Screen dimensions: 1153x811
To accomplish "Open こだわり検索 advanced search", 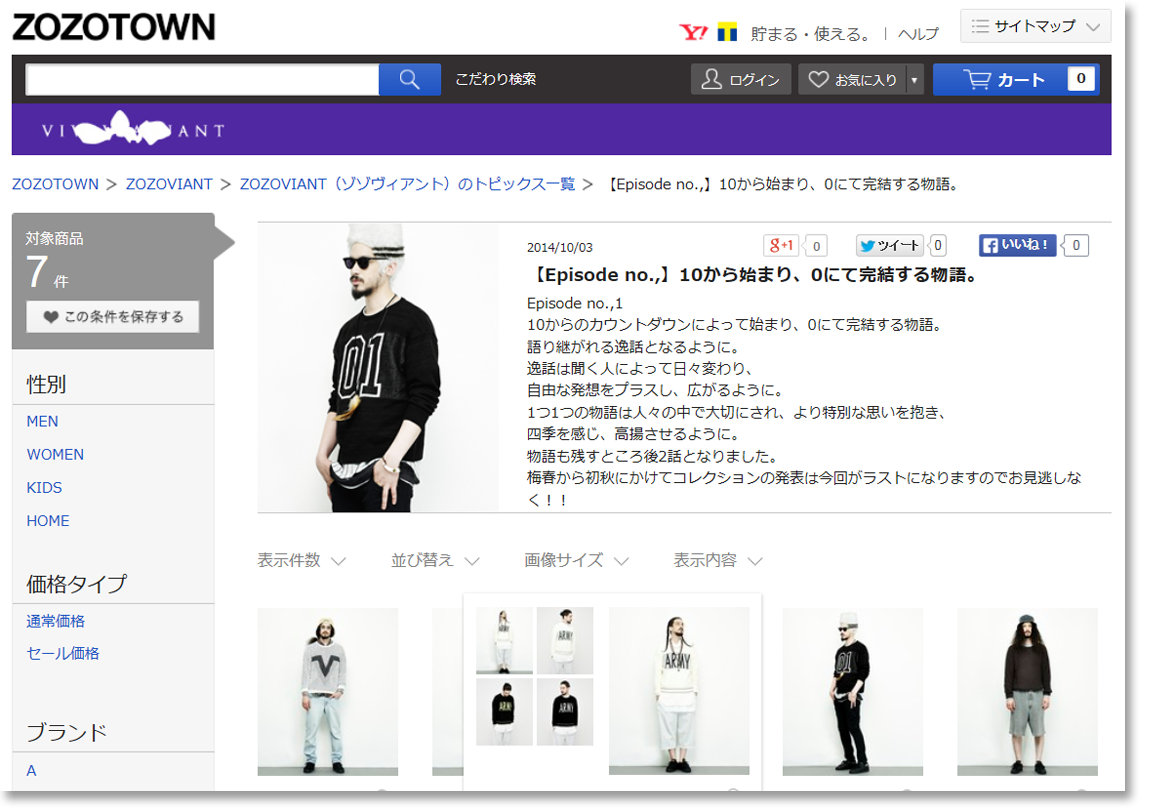I will [496, 79].
